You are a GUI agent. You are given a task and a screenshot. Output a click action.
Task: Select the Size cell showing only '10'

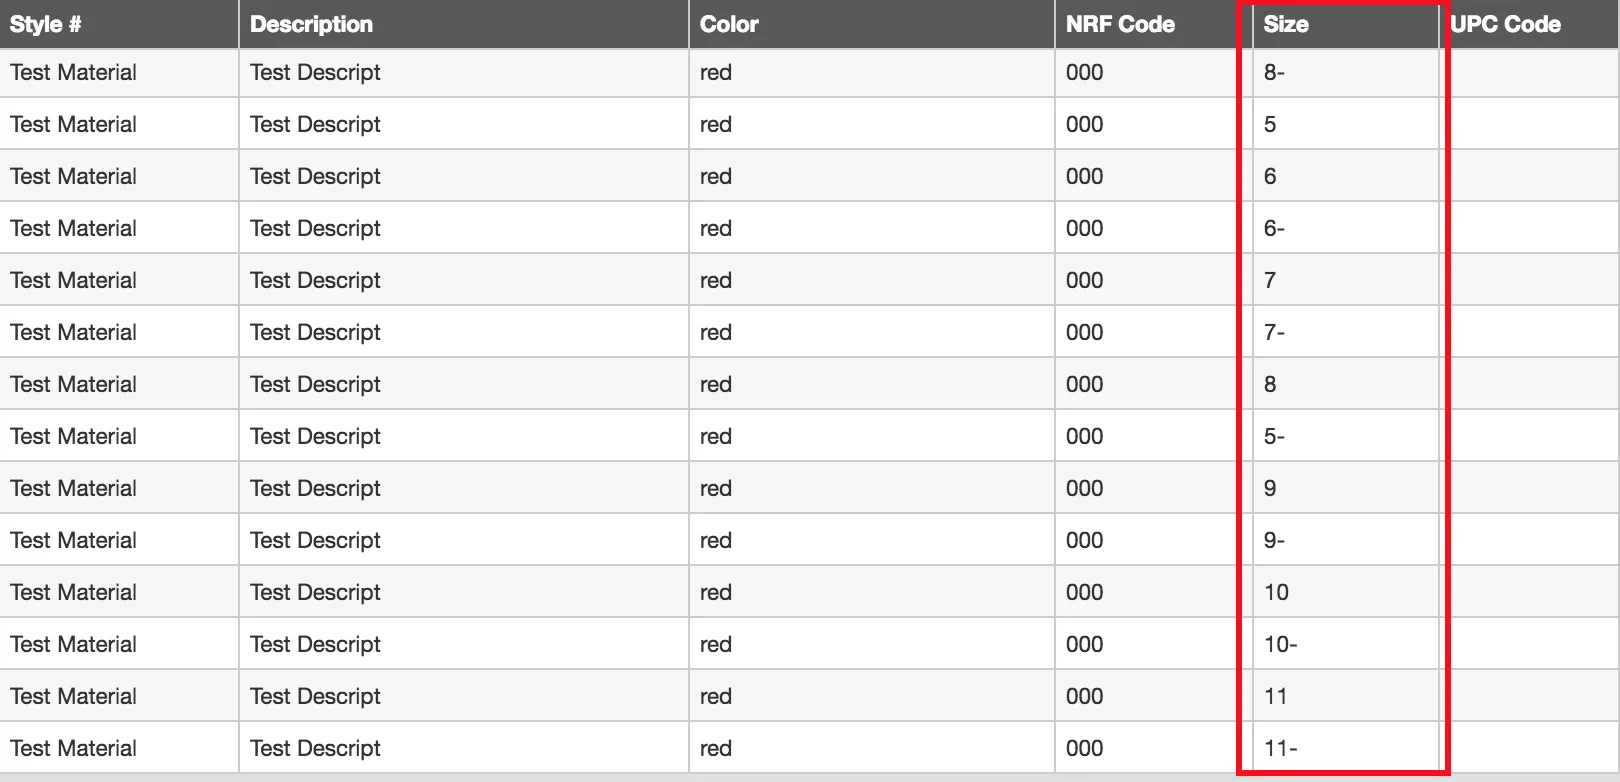coord(1276,592)
